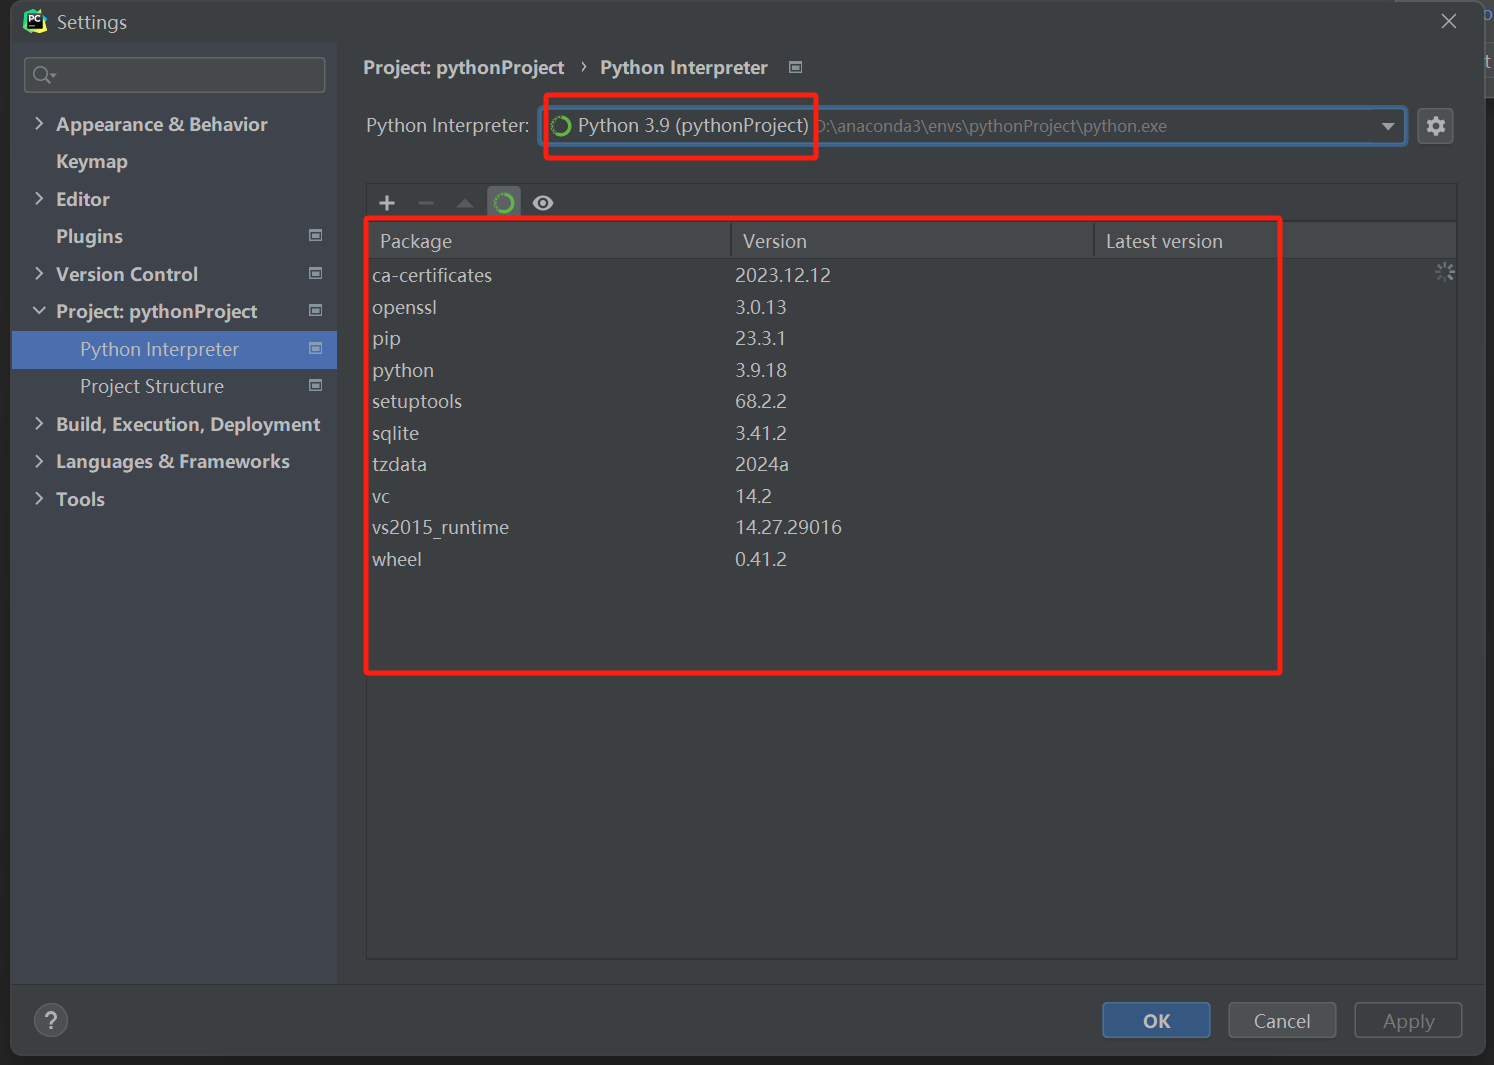Click version 2023.12.12 cell
This screenshot has width=1494, height=1065.
tap(783, 275)
